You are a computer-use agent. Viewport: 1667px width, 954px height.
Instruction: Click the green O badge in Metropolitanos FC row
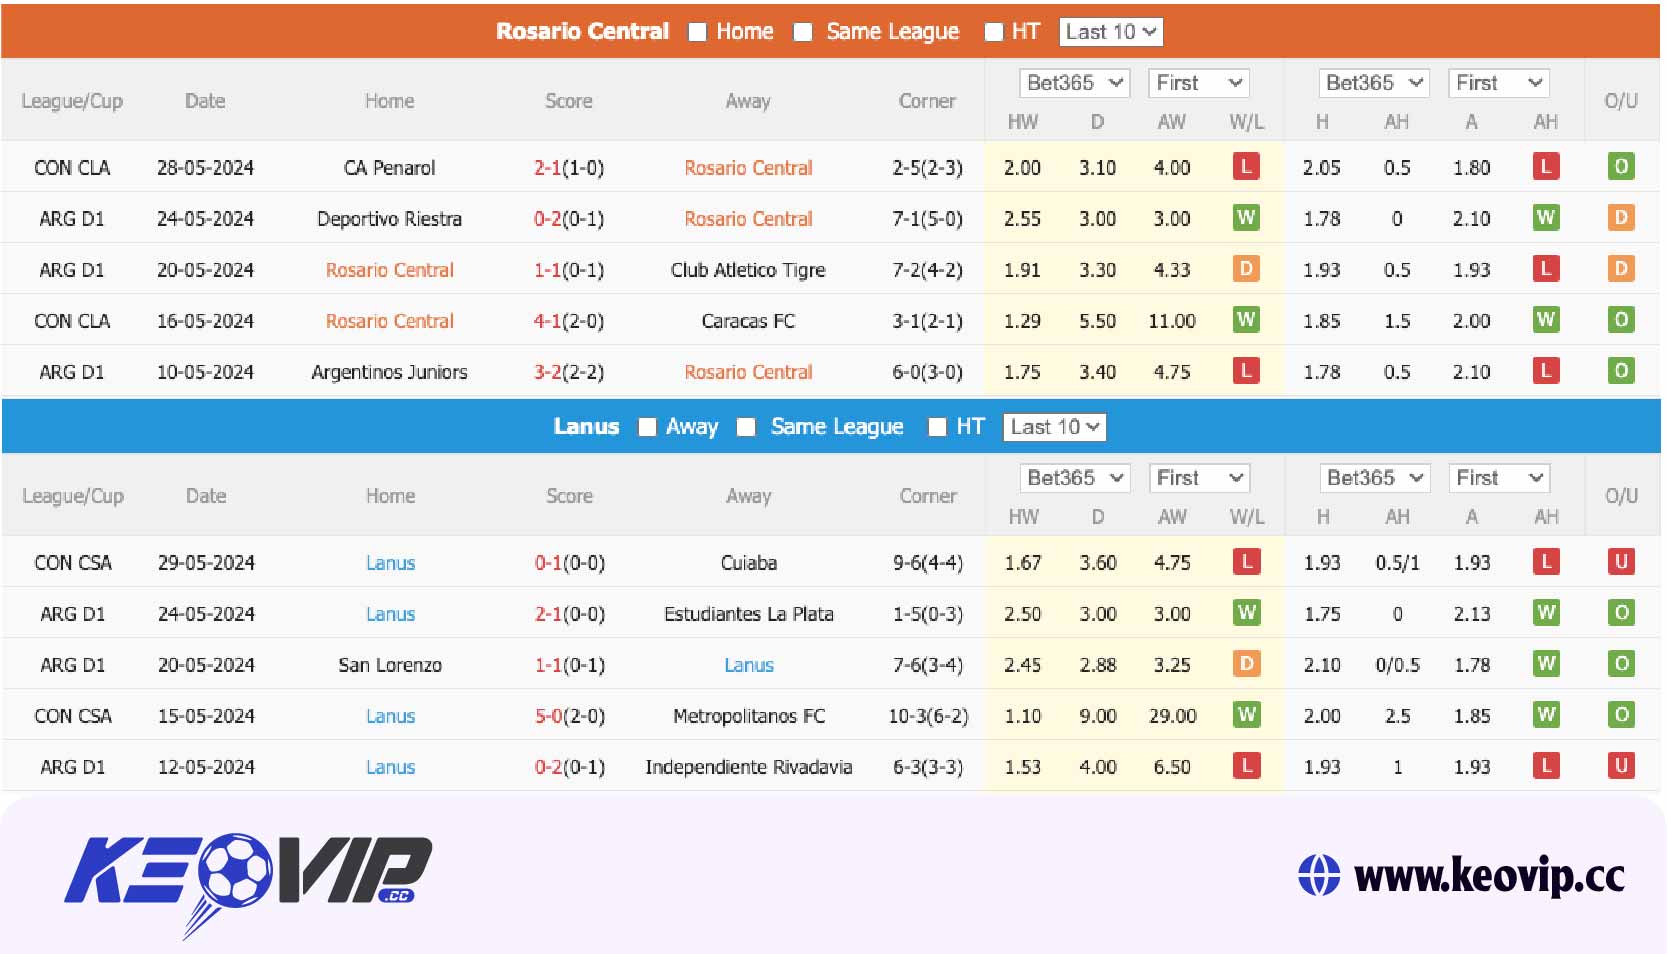[x=1620, y=715]
